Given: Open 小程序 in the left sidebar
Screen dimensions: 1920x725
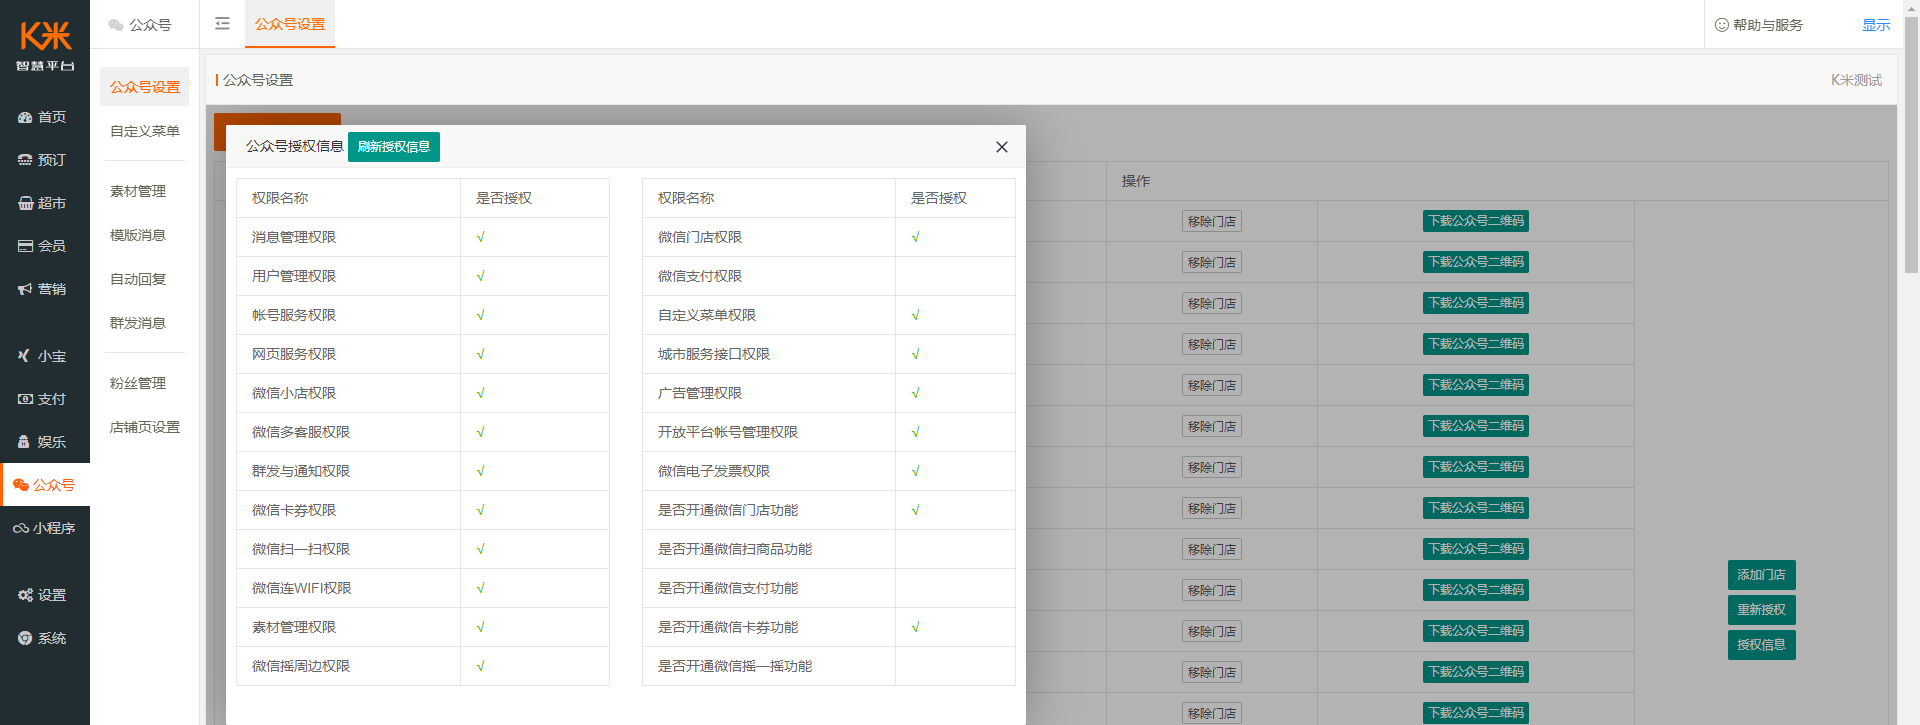Looking at the screenshot, I should [44, 528].
